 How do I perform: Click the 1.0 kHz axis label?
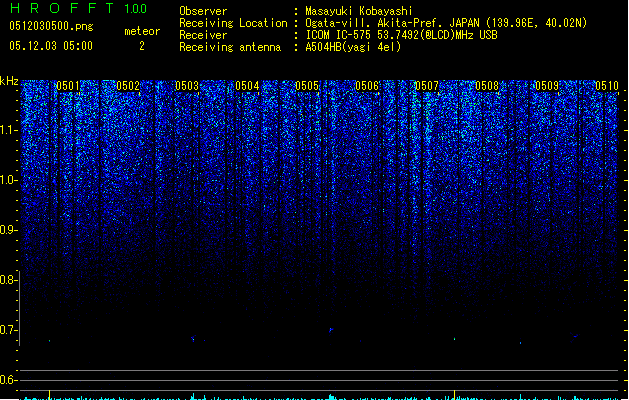(x=9, y=180)
